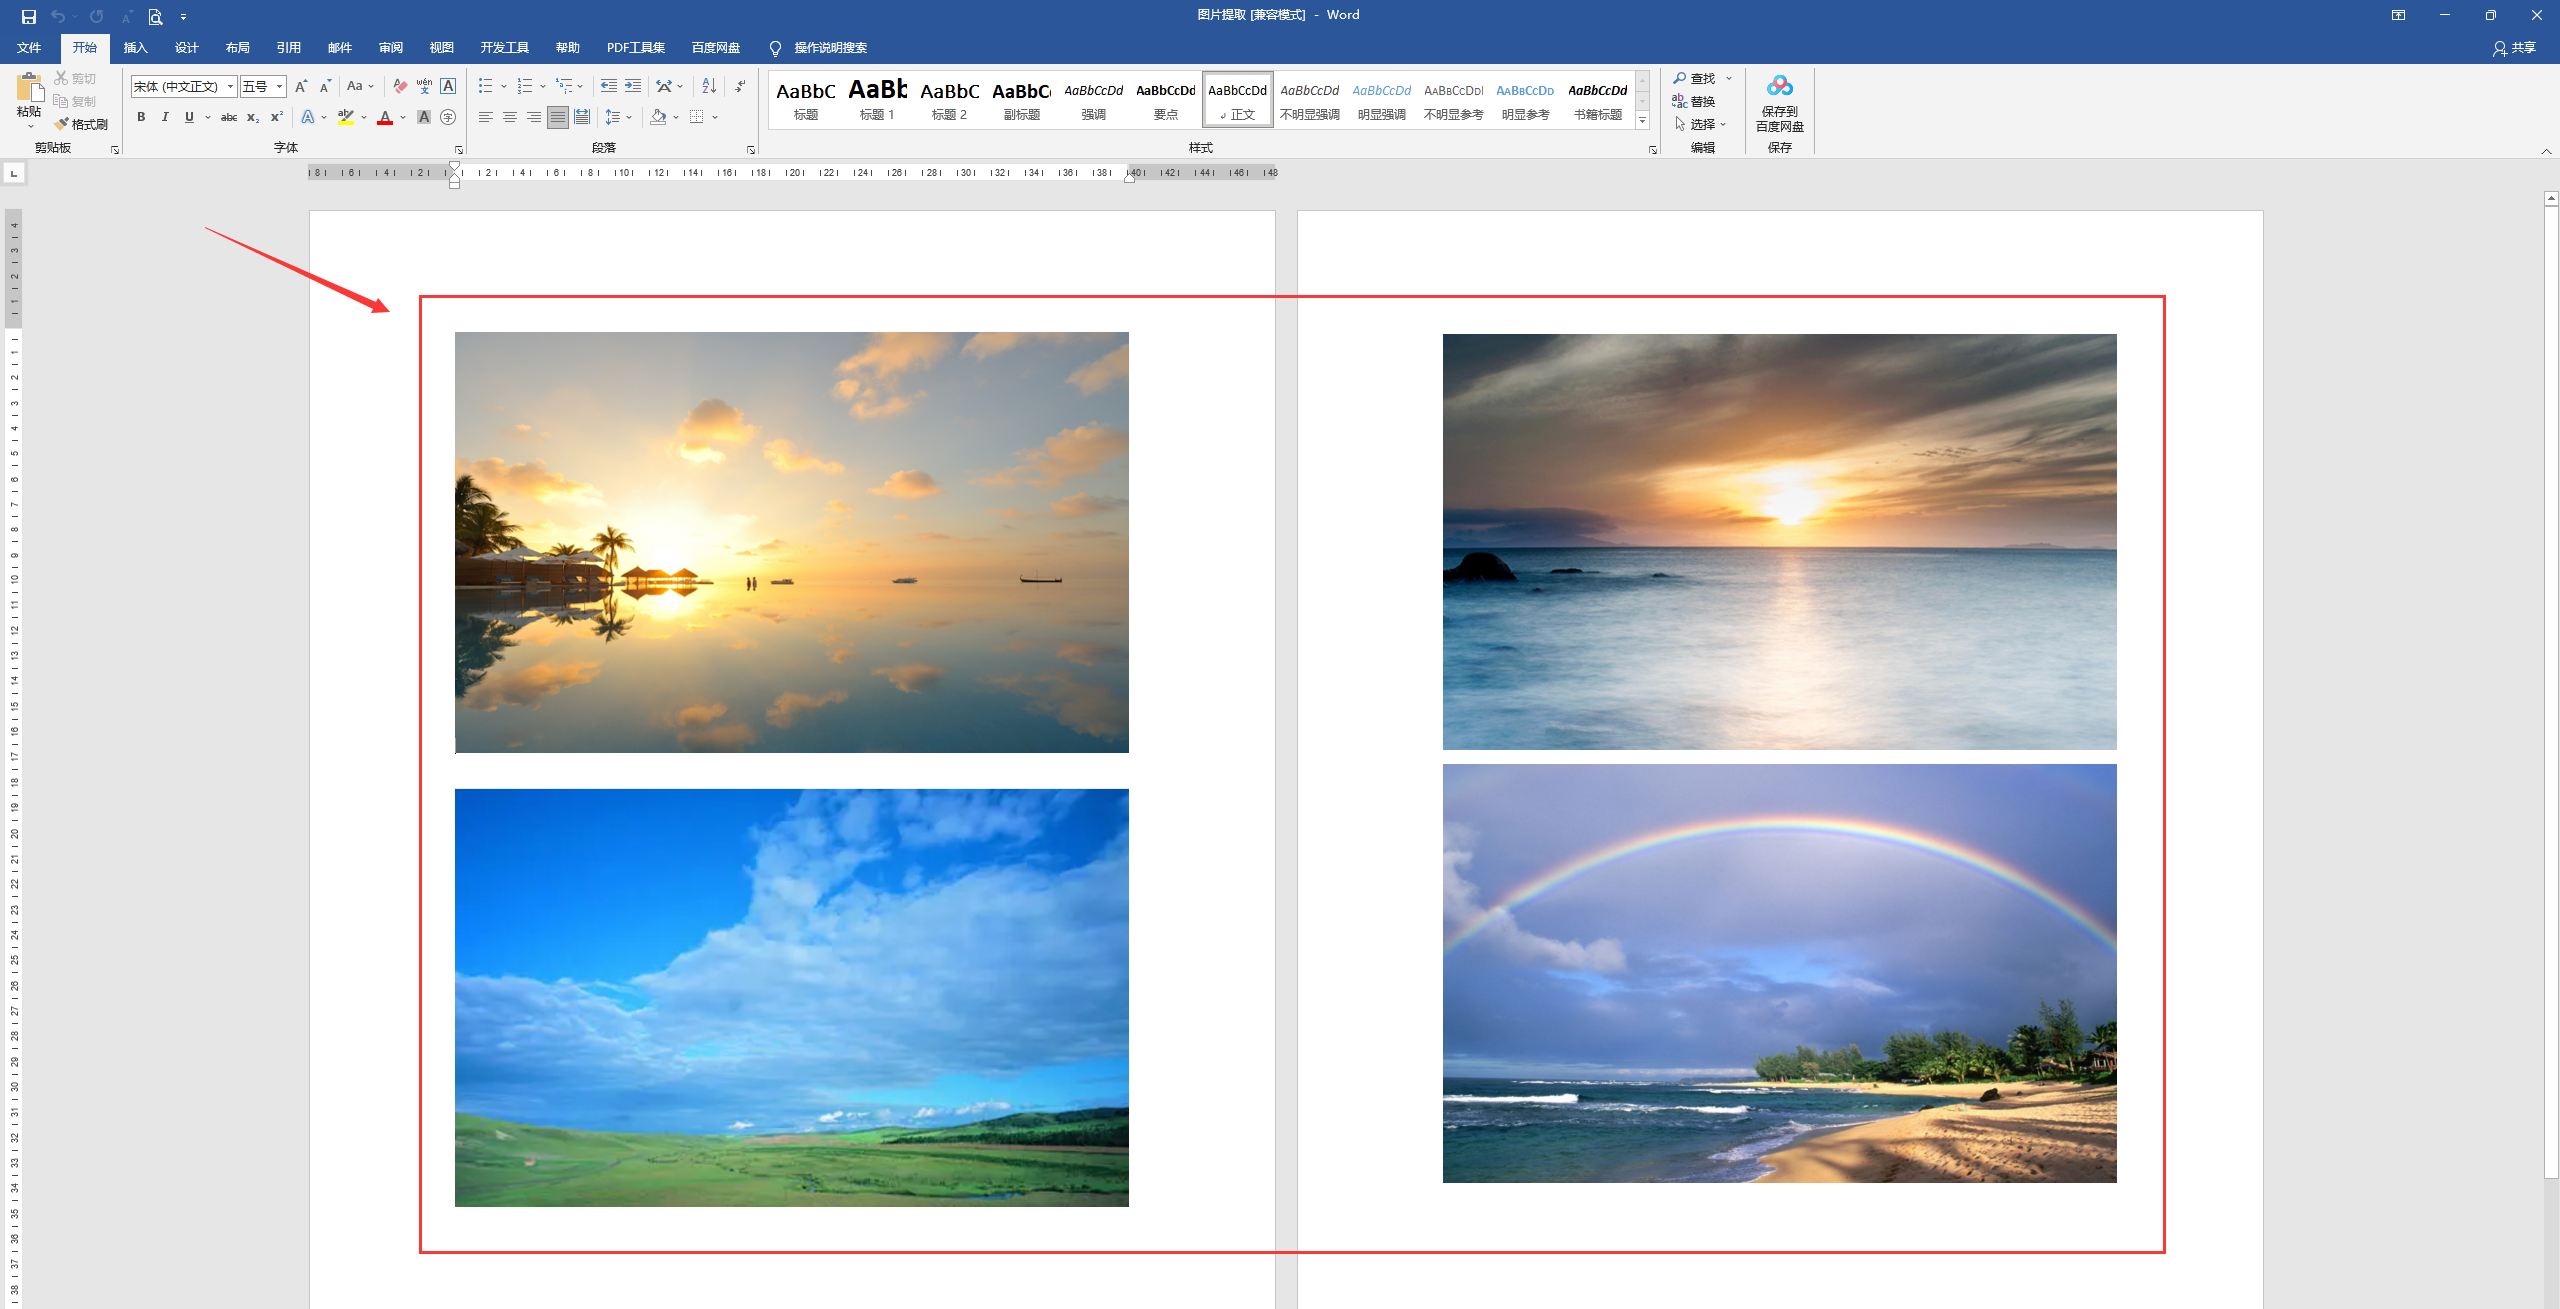Click the enclosed character (字) icon
This screenshot has width=2560, height=1309.
448,117
